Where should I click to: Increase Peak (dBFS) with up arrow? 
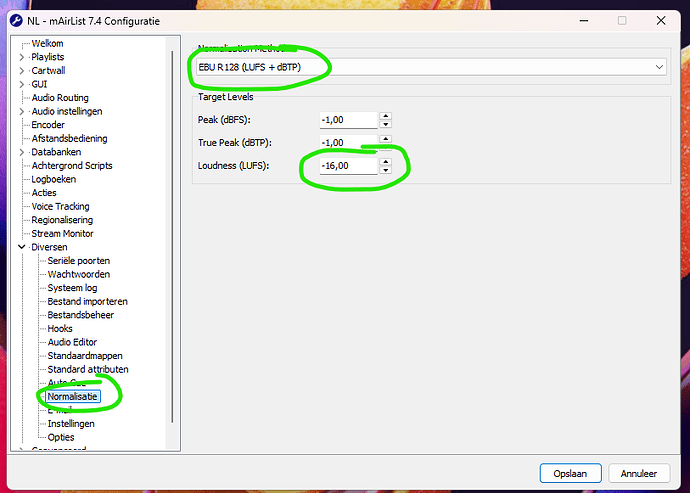pyautogui.click(x=385, y=116)
